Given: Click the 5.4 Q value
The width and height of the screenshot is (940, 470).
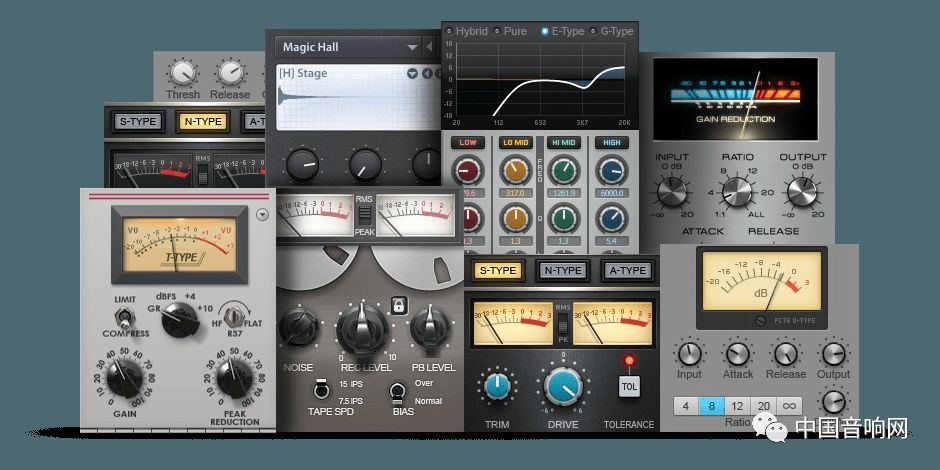Looking at the screenshot, I should (611, 241).
